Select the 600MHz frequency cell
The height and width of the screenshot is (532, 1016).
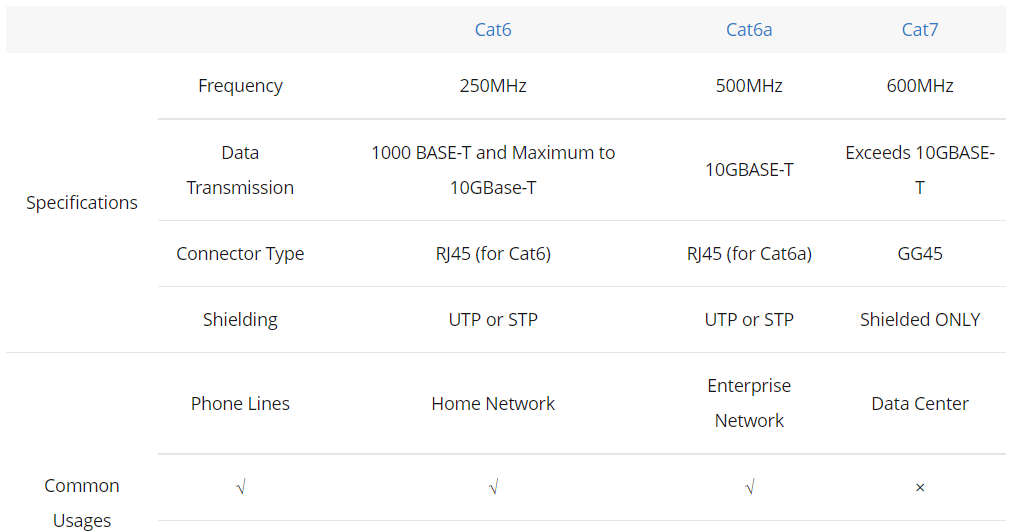(920, 86)
